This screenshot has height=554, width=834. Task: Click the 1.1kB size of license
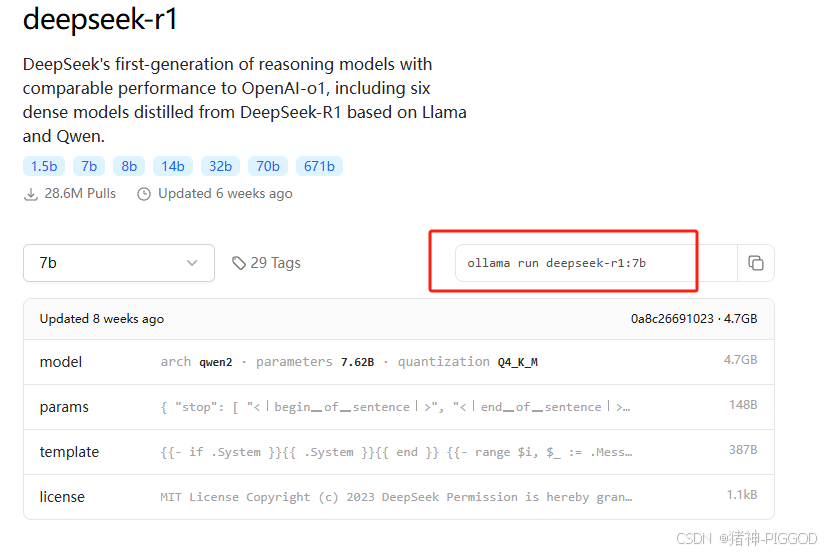point(742,495)
